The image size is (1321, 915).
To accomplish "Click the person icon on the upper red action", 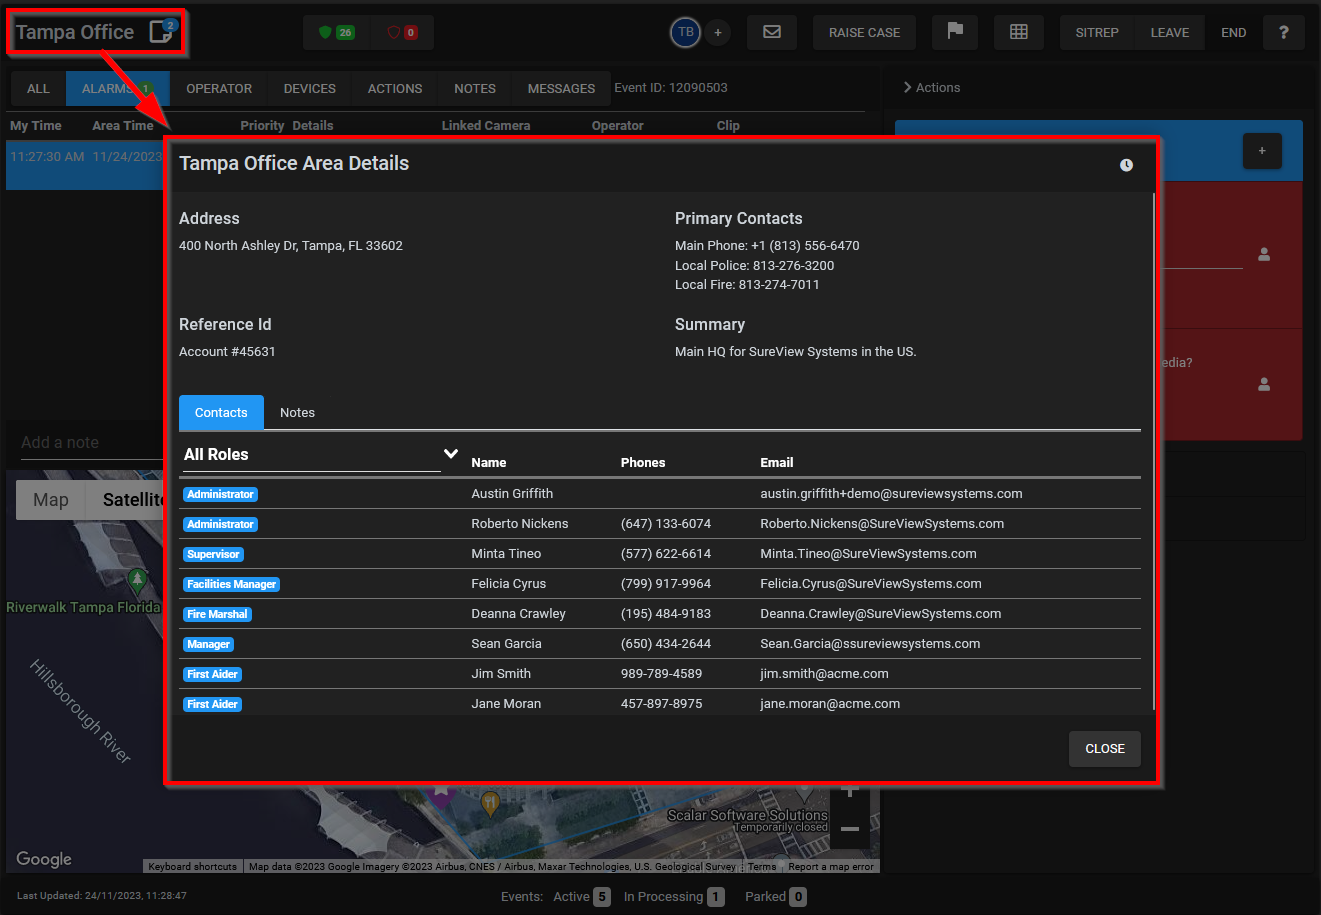I will 1264,255.
